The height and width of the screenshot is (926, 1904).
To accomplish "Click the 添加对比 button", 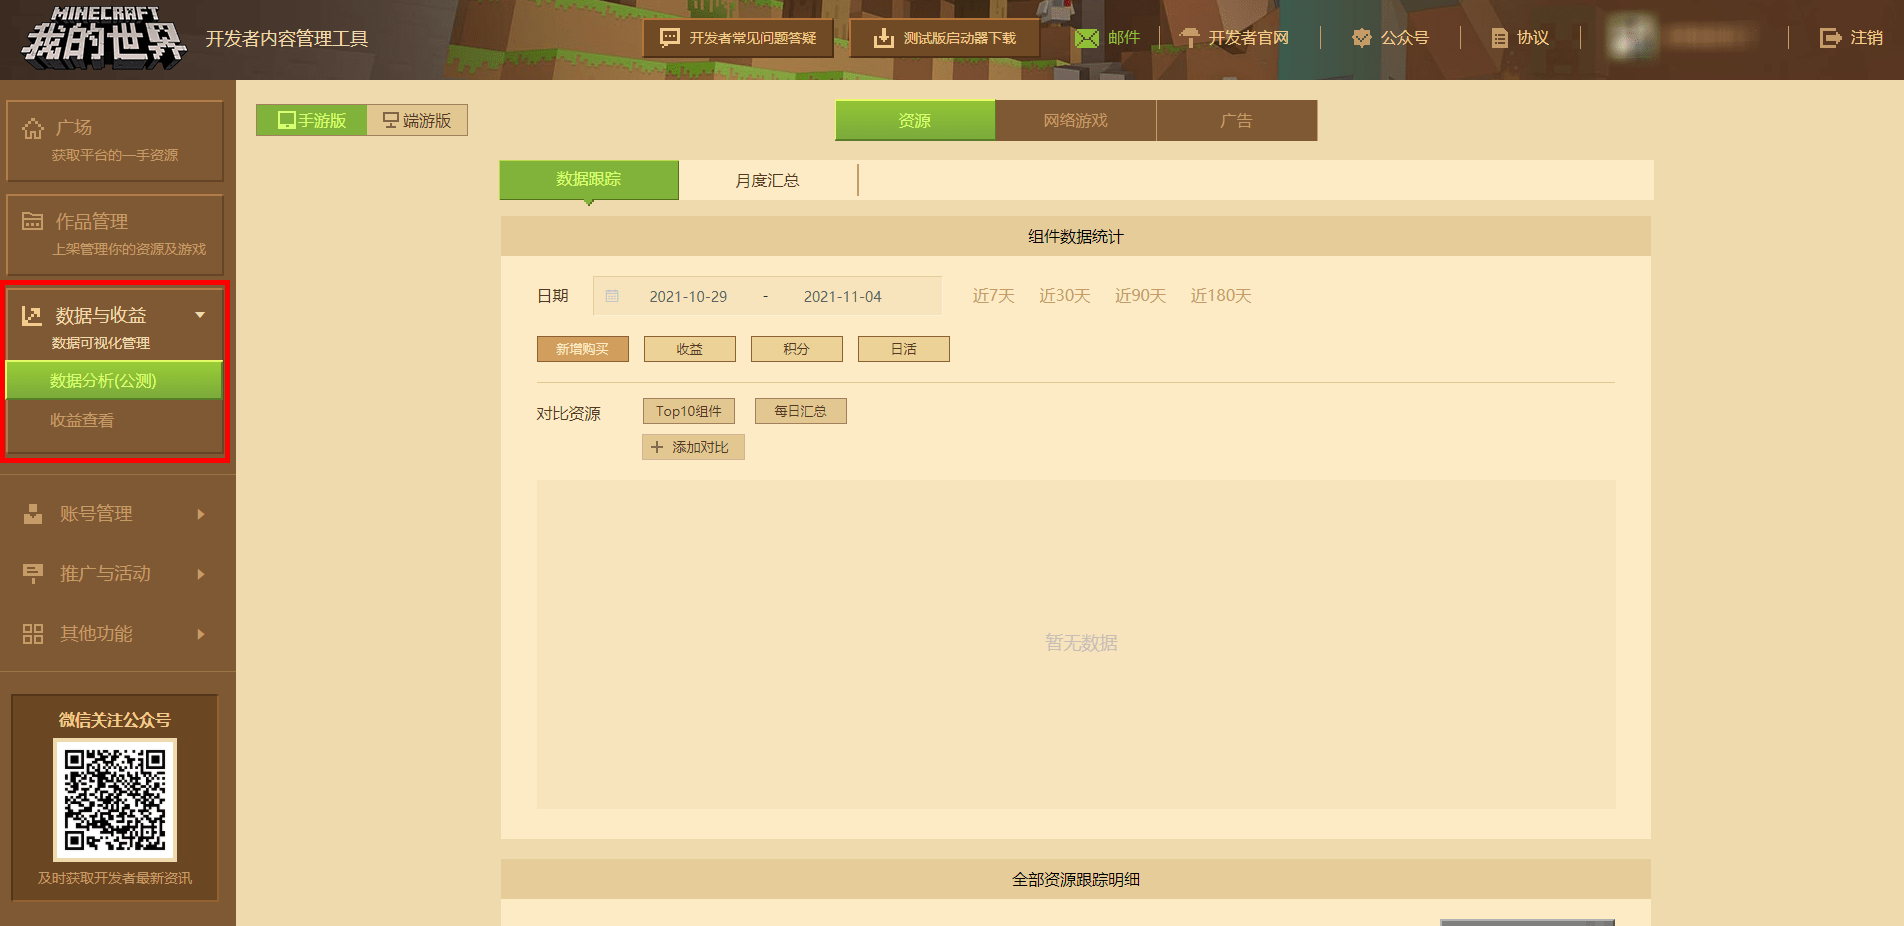I will click(x=693, y=447).
